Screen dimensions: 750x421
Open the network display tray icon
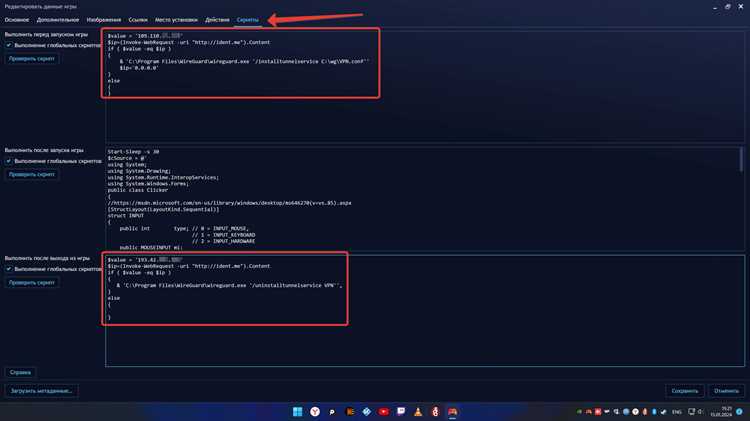click(692, 411)
